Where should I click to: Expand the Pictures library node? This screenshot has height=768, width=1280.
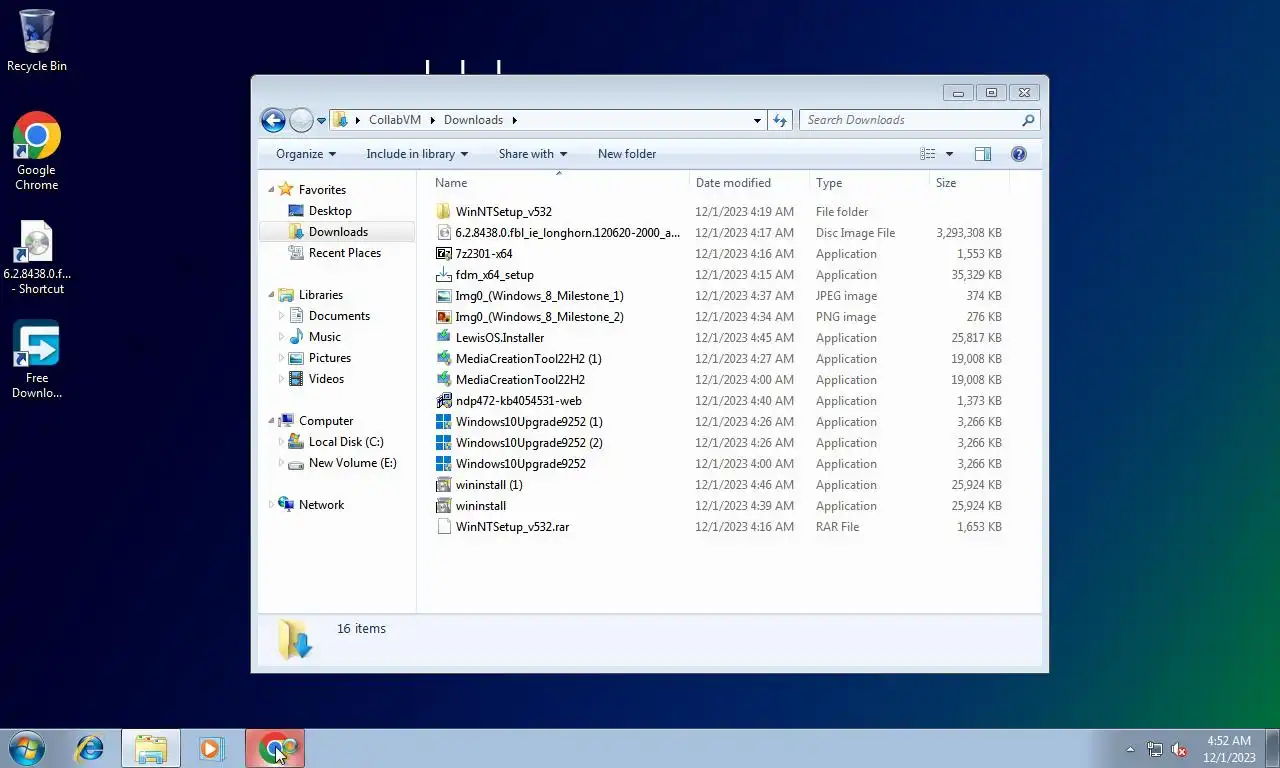click(x=281, y=358)
